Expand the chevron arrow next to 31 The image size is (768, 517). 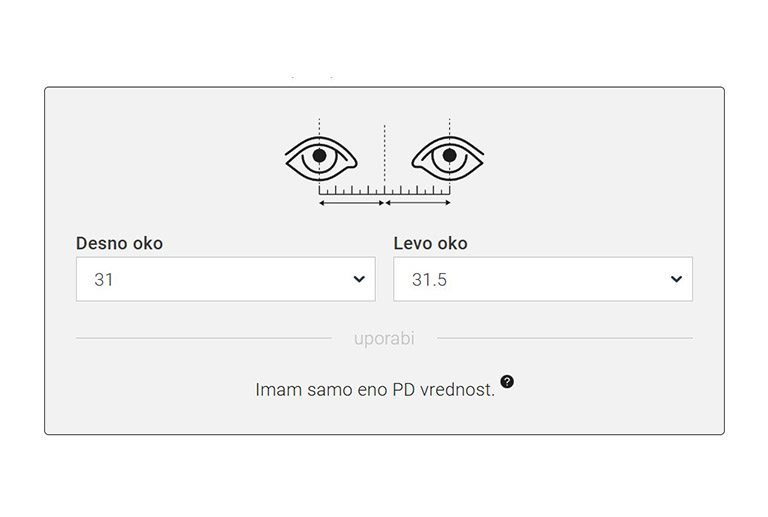pos(359,280)
